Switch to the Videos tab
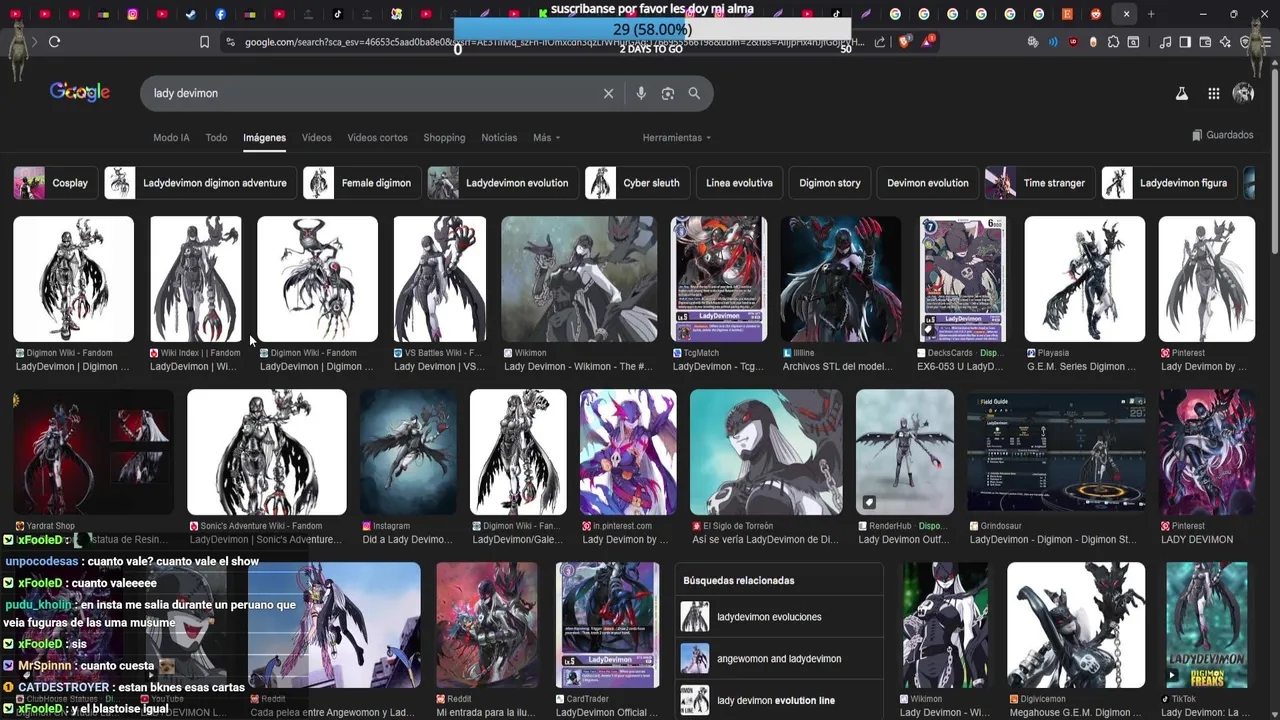 click(x=316, y=138)
